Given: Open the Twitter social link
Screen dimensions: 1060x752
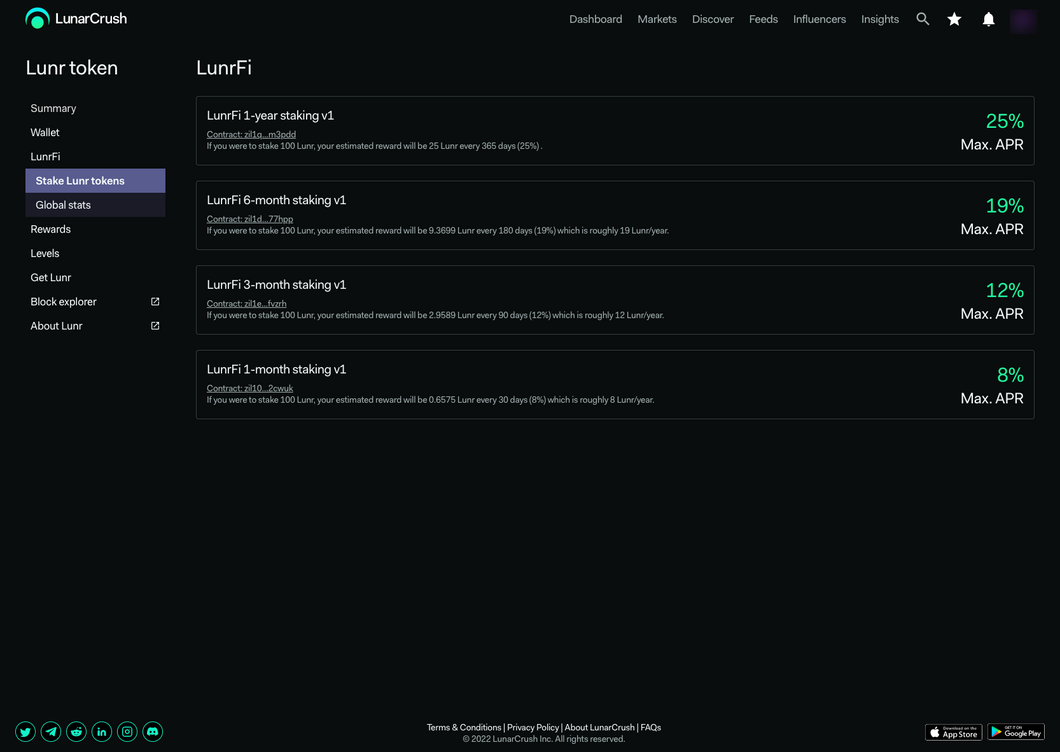Looking at the screenshot, I should pos(26,732).
